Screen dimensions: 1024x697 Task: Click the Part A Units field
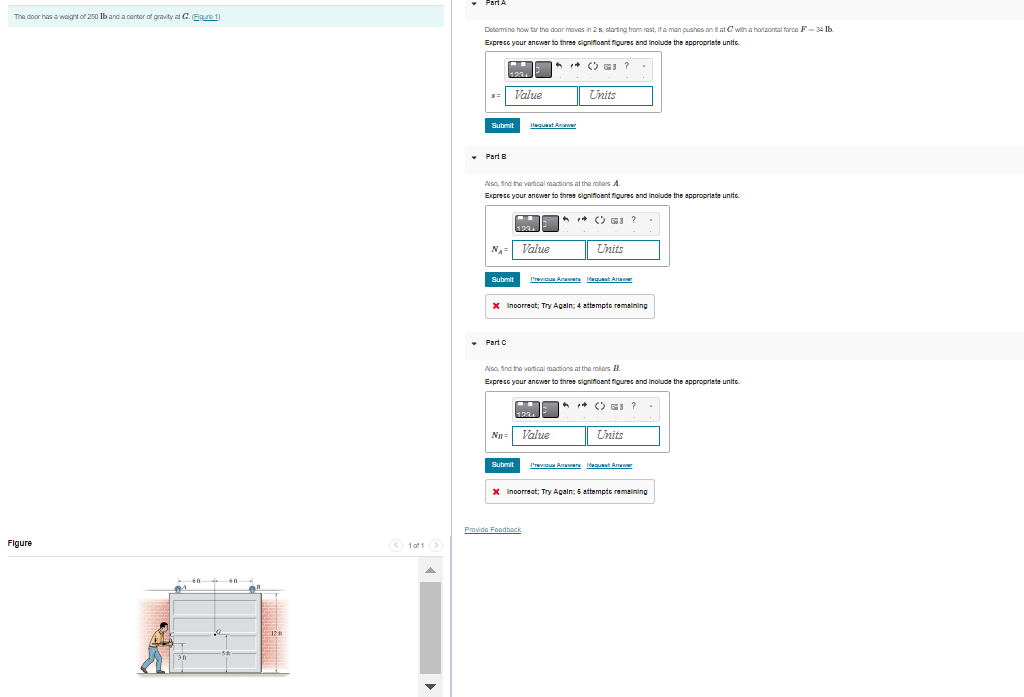tap(616, 95)
